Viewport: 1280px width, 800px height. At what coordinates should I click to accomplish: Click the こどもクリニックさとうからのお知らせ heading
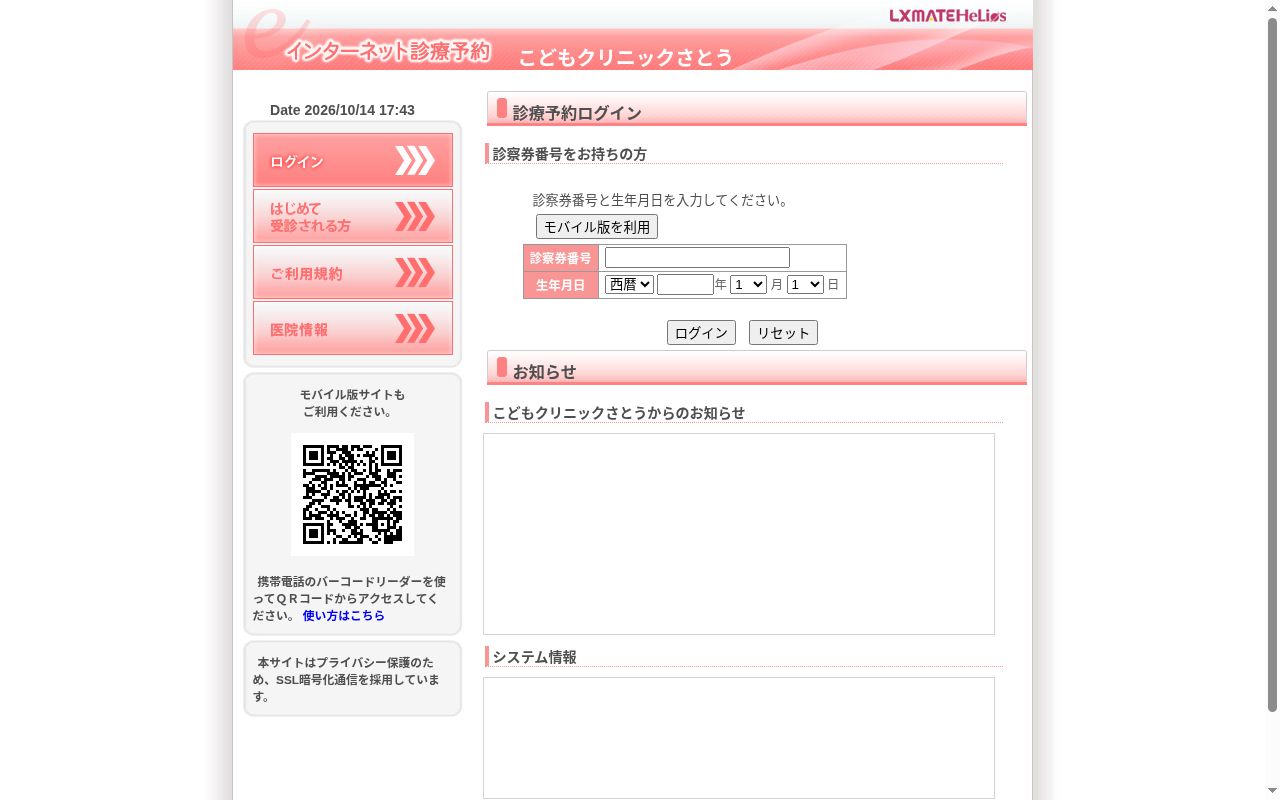click(x=619, y=413)
